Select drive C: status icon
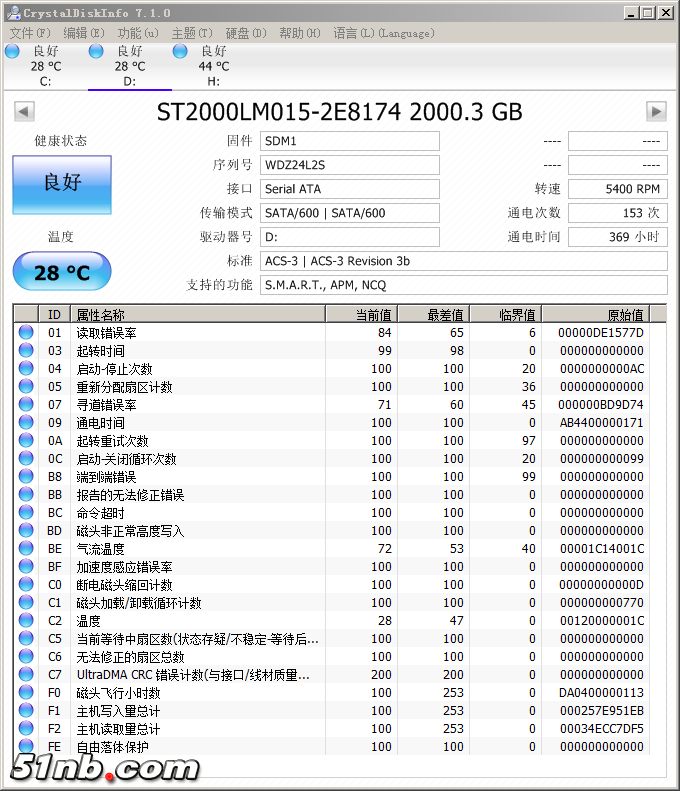The image size is (680, 791). click(x=12, y=52)
